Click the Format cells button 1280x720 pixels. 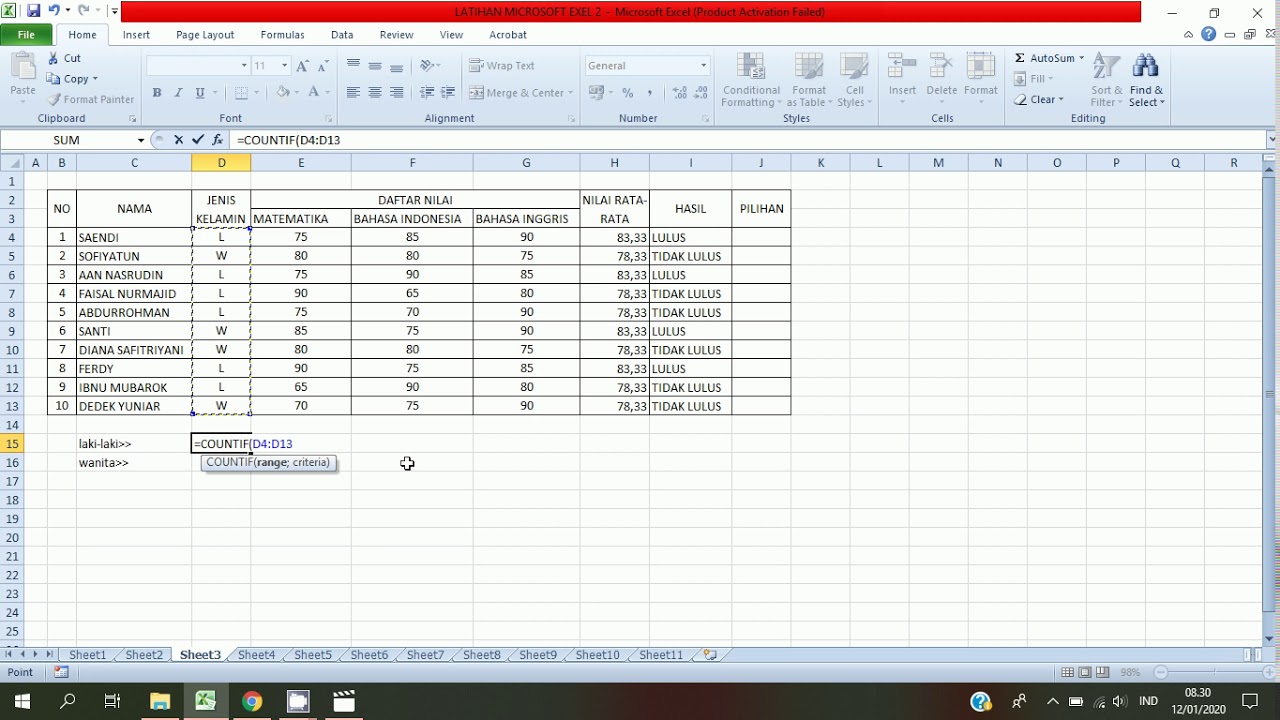(981, 75)
